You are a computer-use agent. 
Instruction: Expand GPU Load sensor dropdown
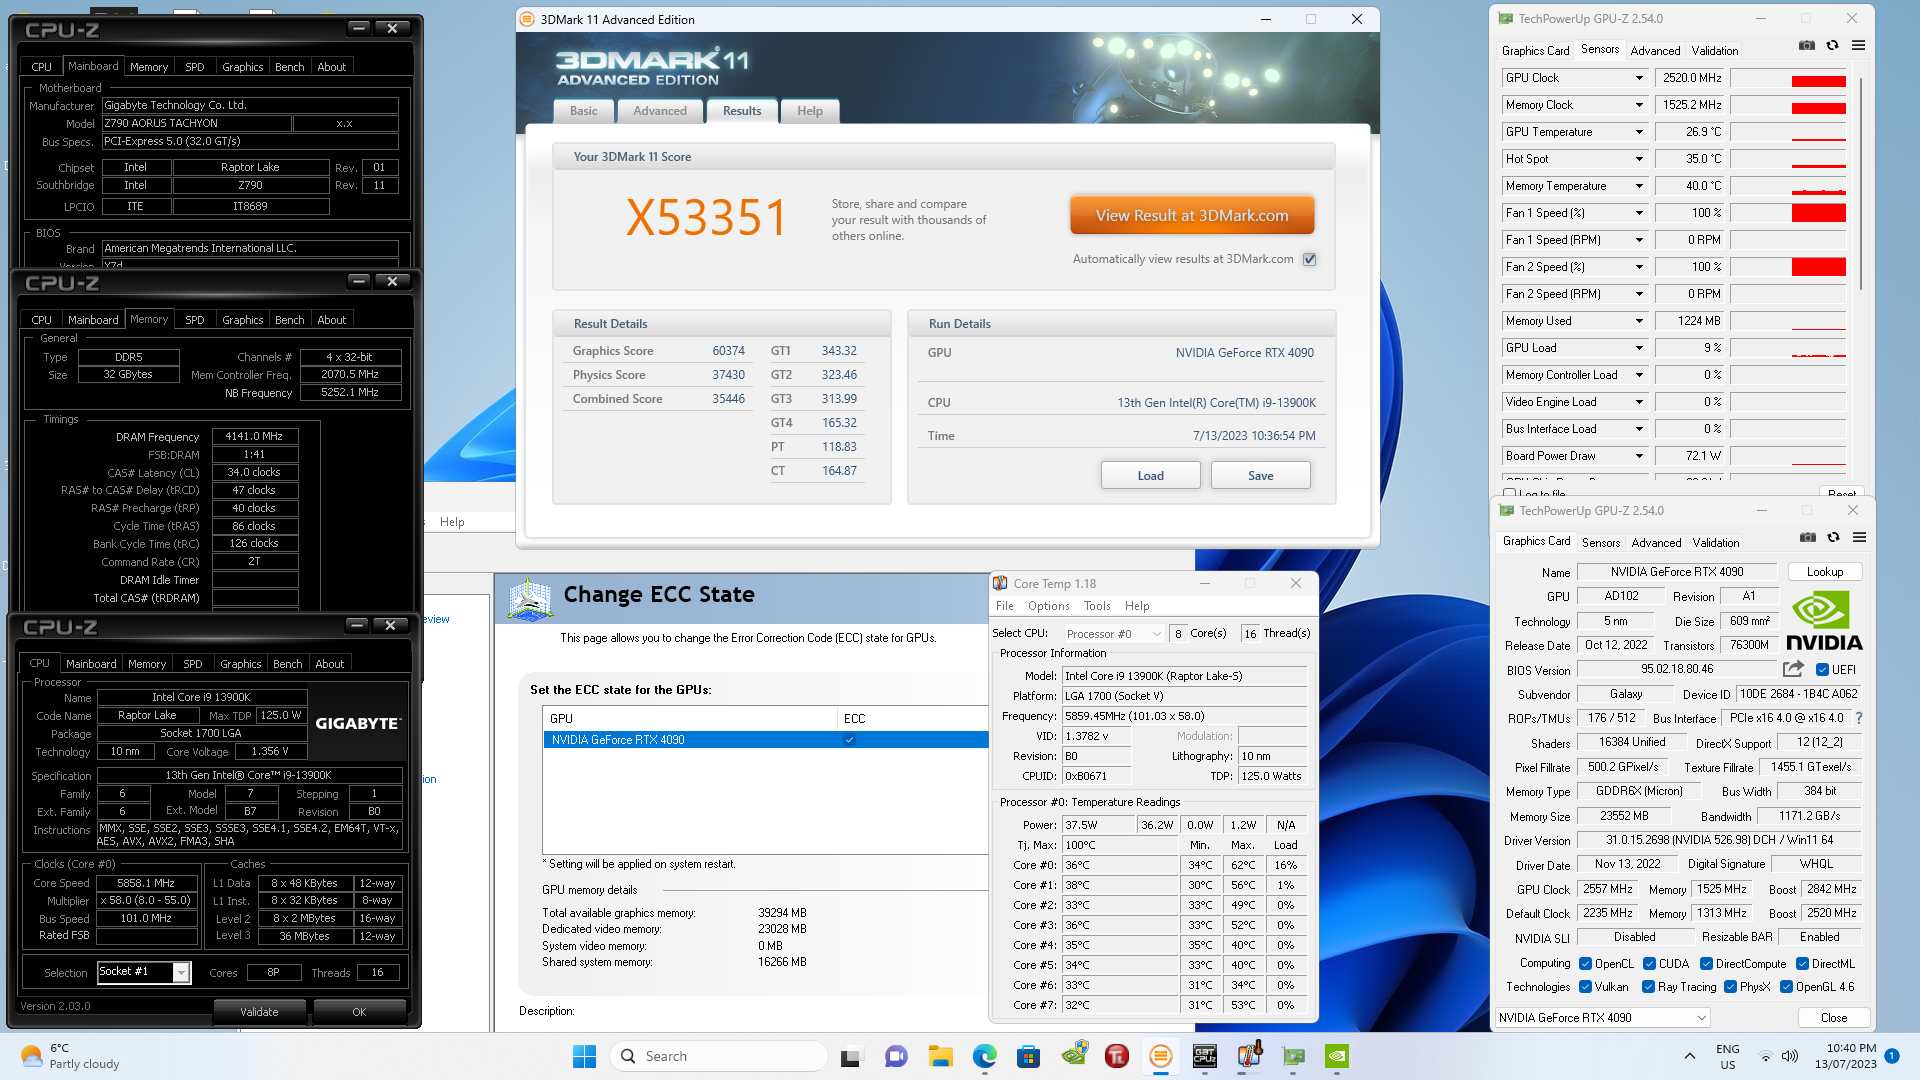[1639, 348]
